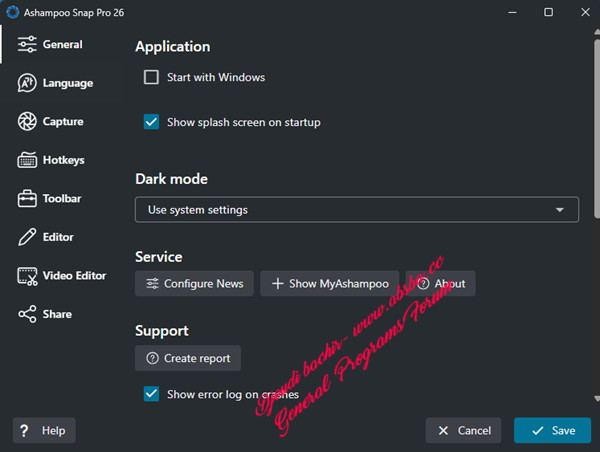
Task: Click the Dark mode dropdown arrow
Action: pyautogui.click(x=559, y=210)
